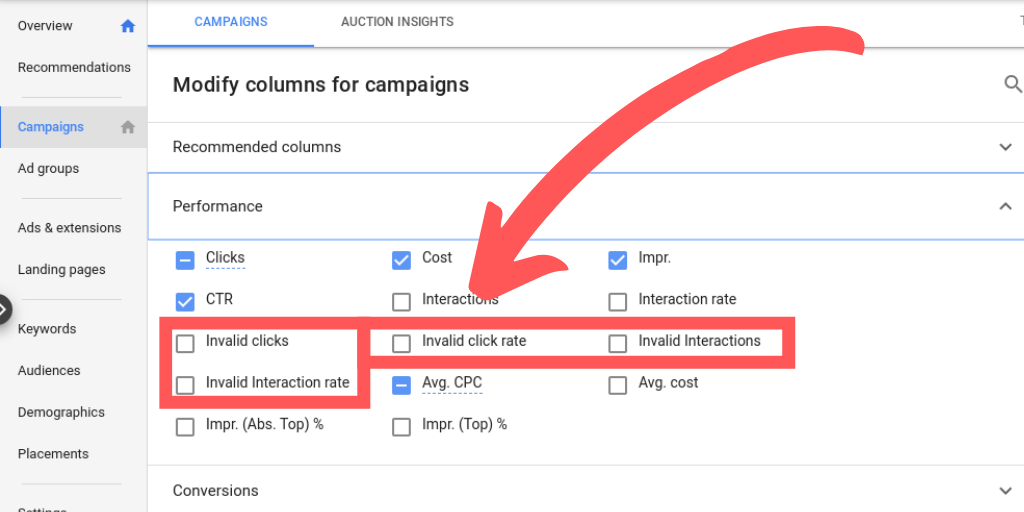
Task: Expand the Conversions section
Action: (x=1005, y=491)
